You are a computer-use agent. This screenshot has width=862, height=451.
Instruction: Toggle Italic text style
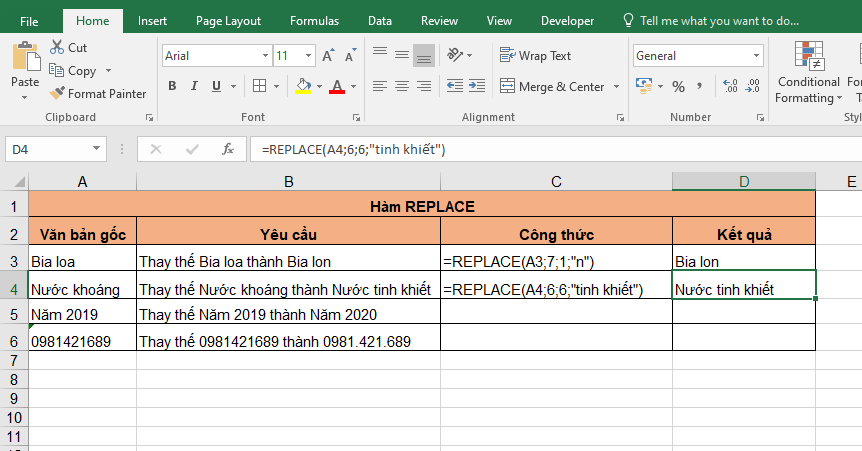click(x=199, y=87)
